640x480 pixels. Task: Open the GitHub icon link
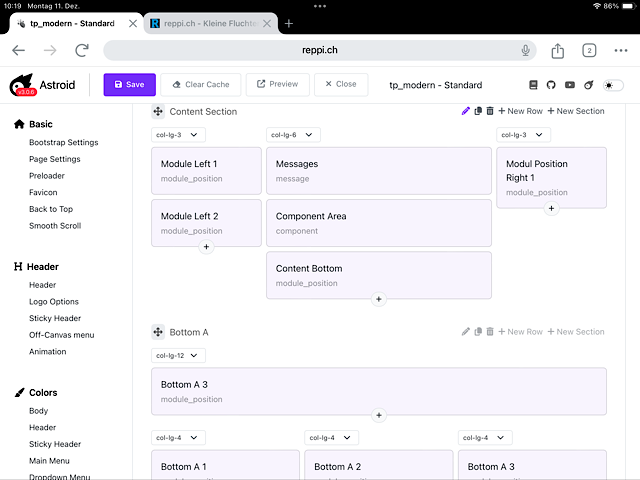(551, 85)
